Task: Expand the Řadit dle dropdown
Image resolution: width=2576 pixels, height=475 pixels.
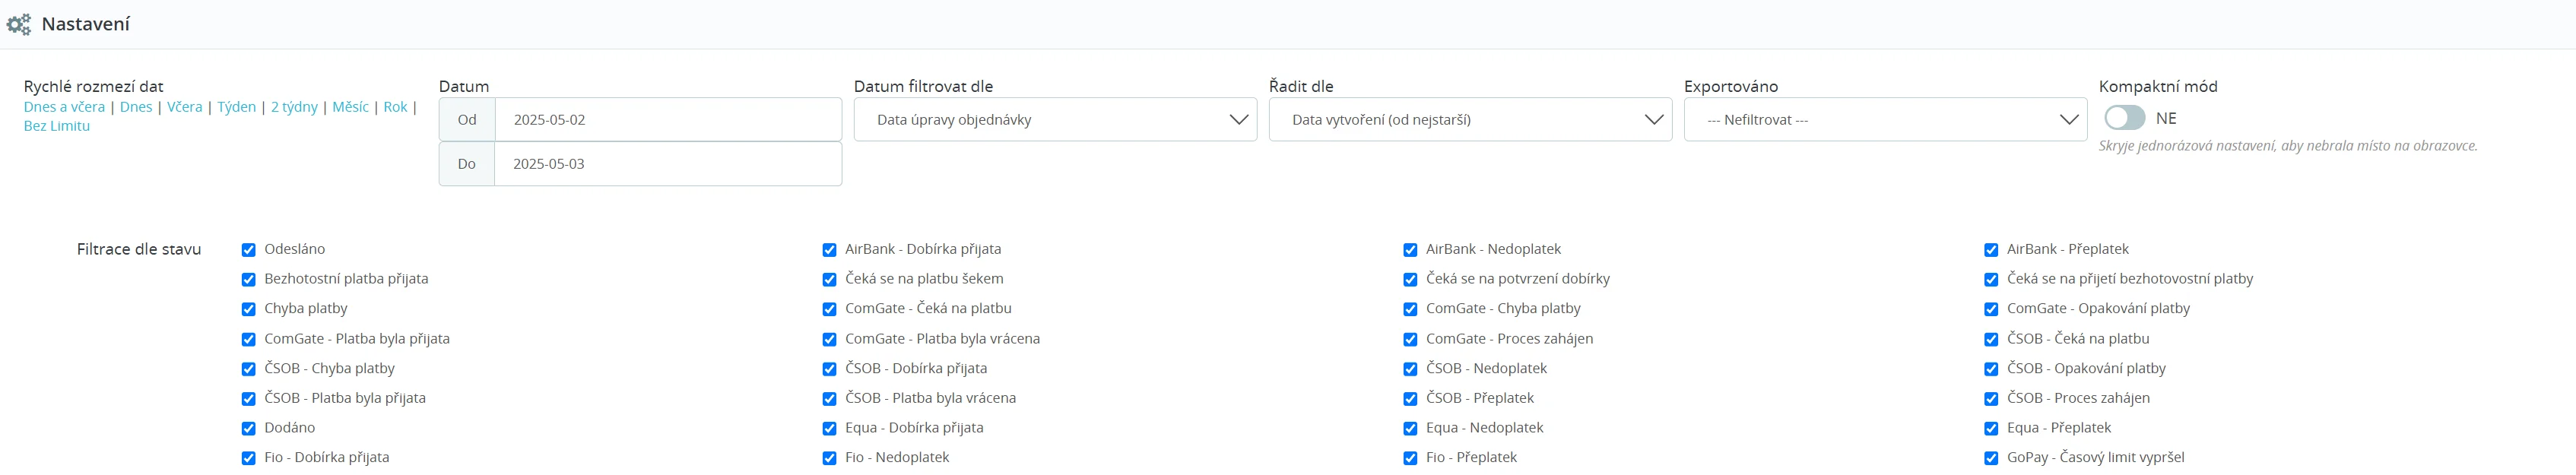Action: pyautogui.click(x=1469, y=120)
